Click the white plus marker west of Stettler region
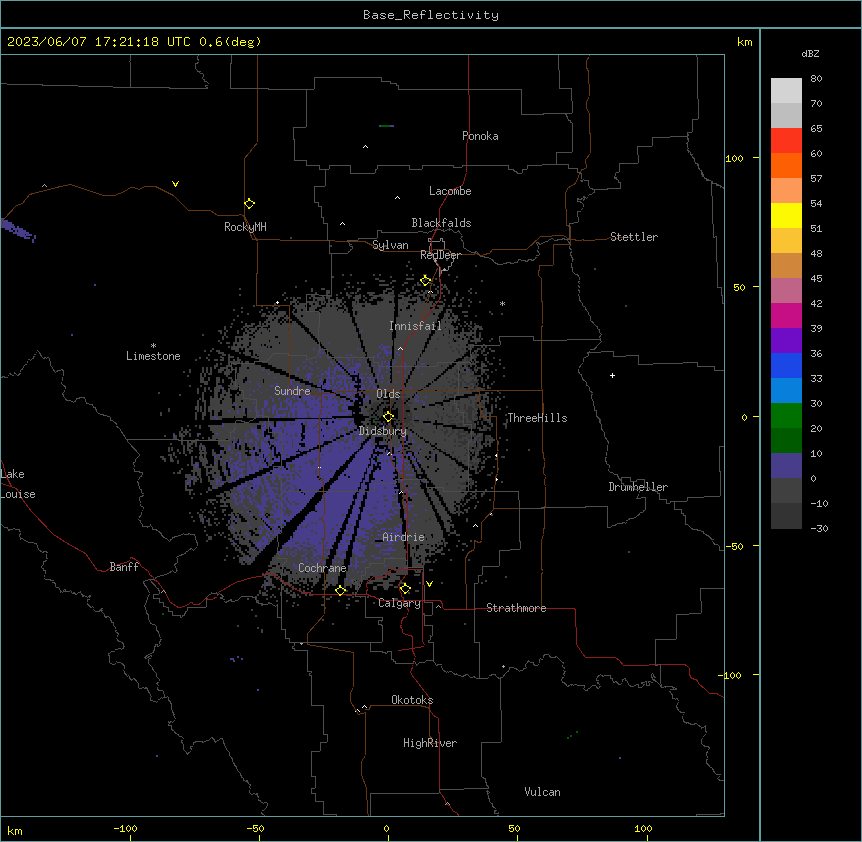This screenshot has width=862, height=842. pyautogui.click(x=612, y=375)
